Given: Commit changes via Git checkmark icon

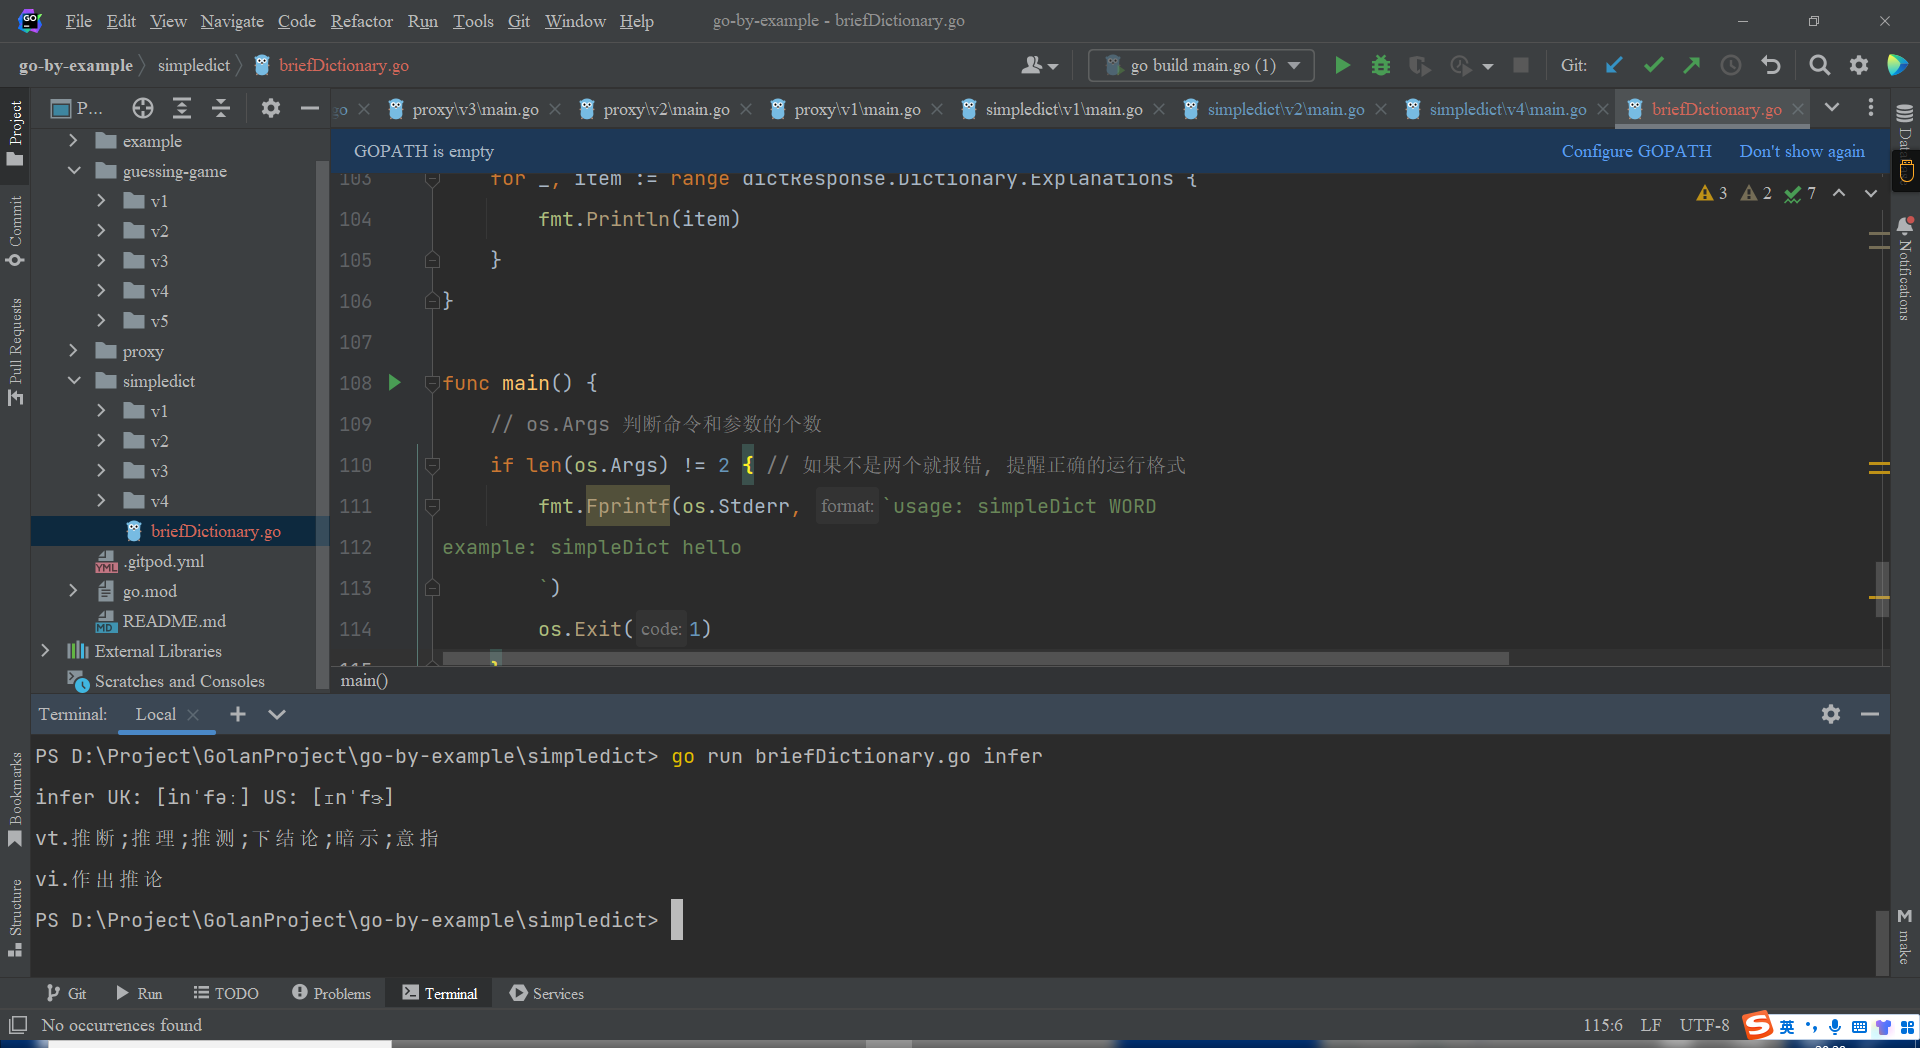Looking at the screenshot, I should pos(1653,66).
